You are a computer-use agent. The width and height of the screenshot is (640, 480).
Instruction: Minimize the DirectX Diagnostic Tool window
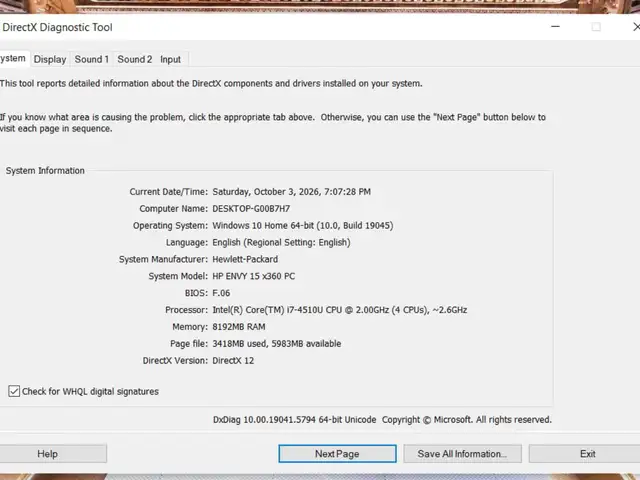coord(556,27)
